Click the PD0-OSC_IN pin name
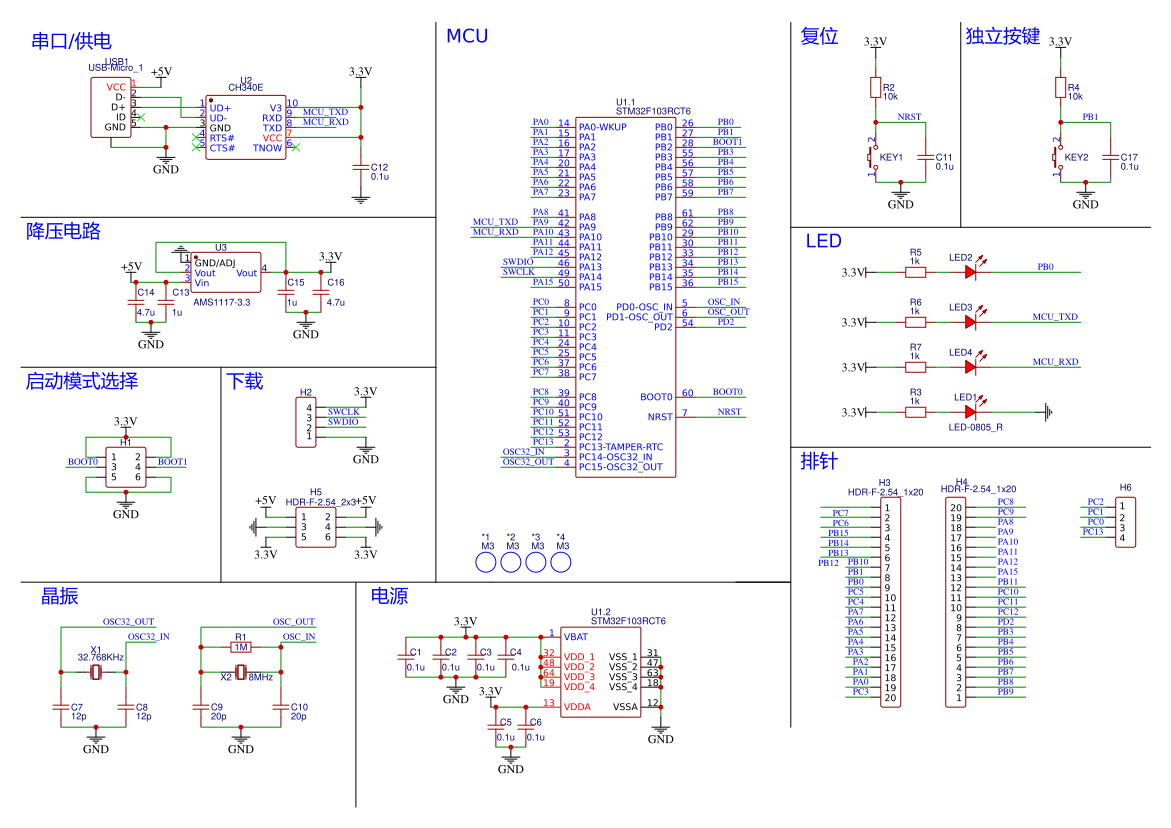1171x828 pixels. [x=644, y=307]
